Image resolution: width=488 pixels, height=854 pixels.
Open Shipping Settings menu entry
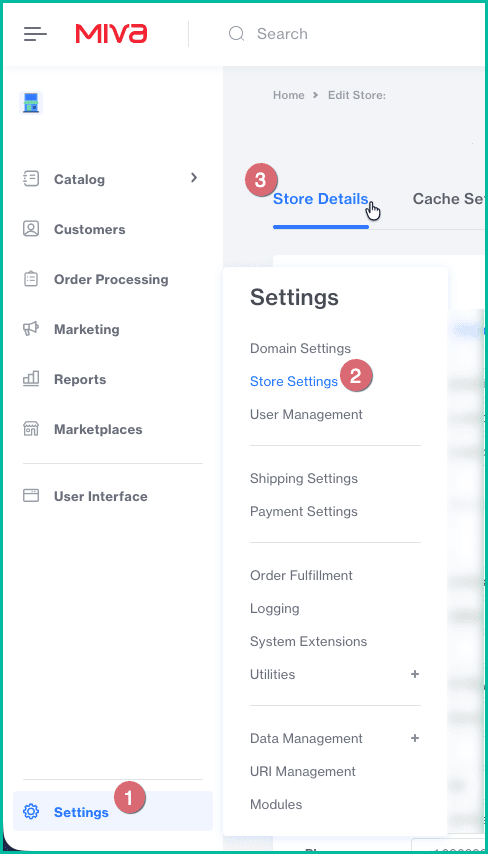pos(304,478)
